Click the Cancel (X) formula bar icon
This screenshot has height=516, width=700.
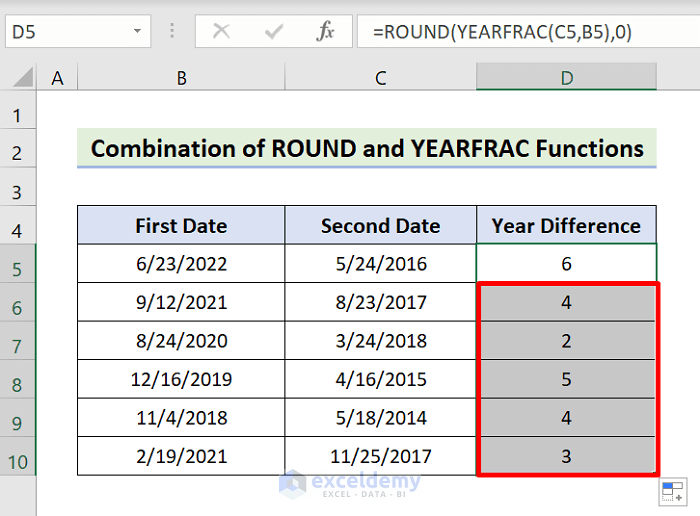point(221,31)
